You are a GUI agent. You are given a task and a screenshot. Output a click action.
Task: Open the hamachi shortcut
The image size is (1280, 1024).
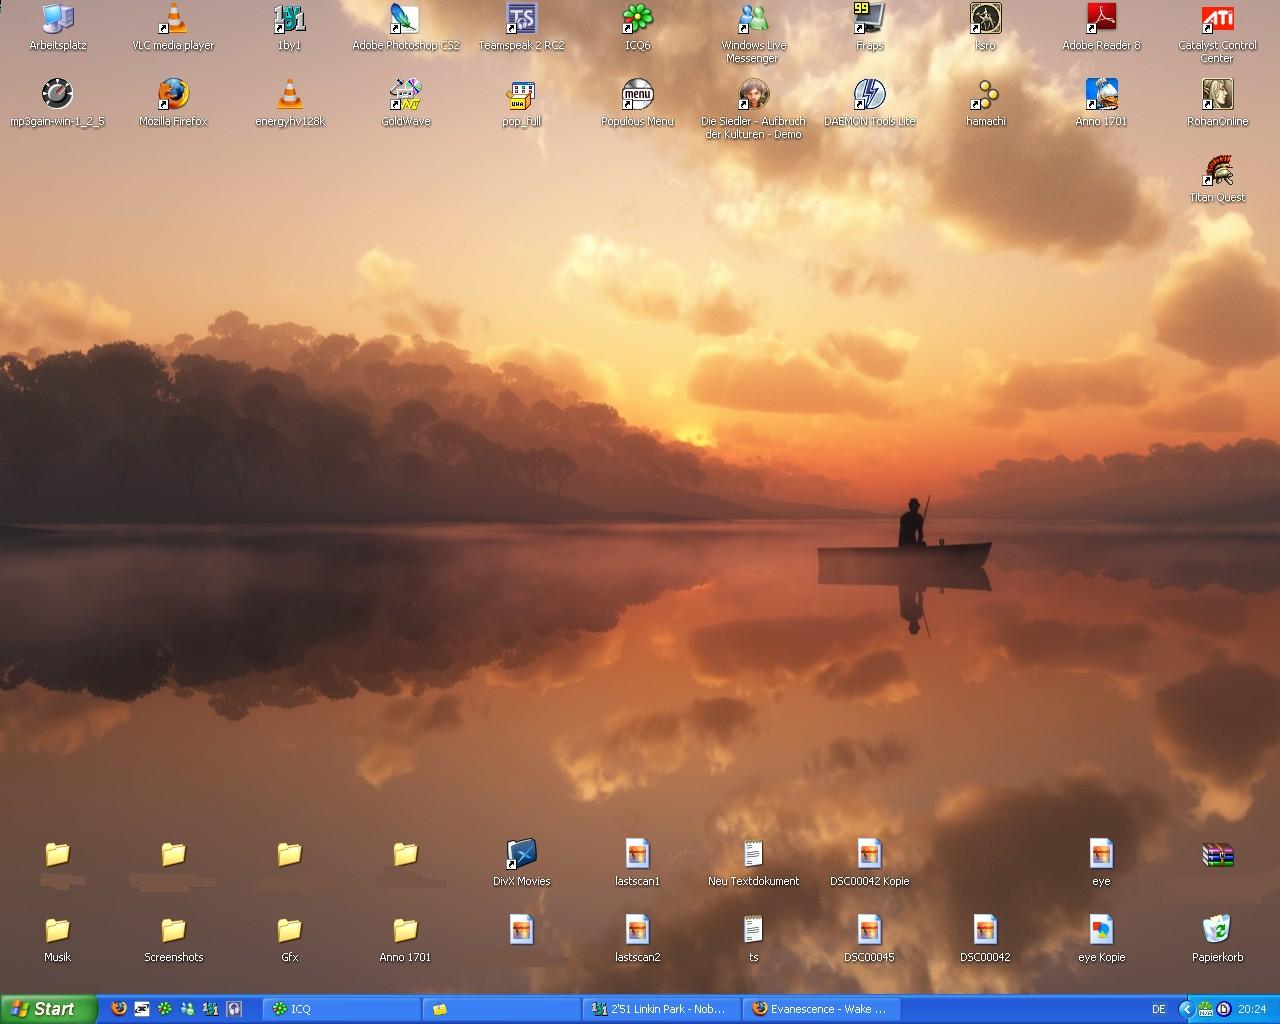[985, 95]
